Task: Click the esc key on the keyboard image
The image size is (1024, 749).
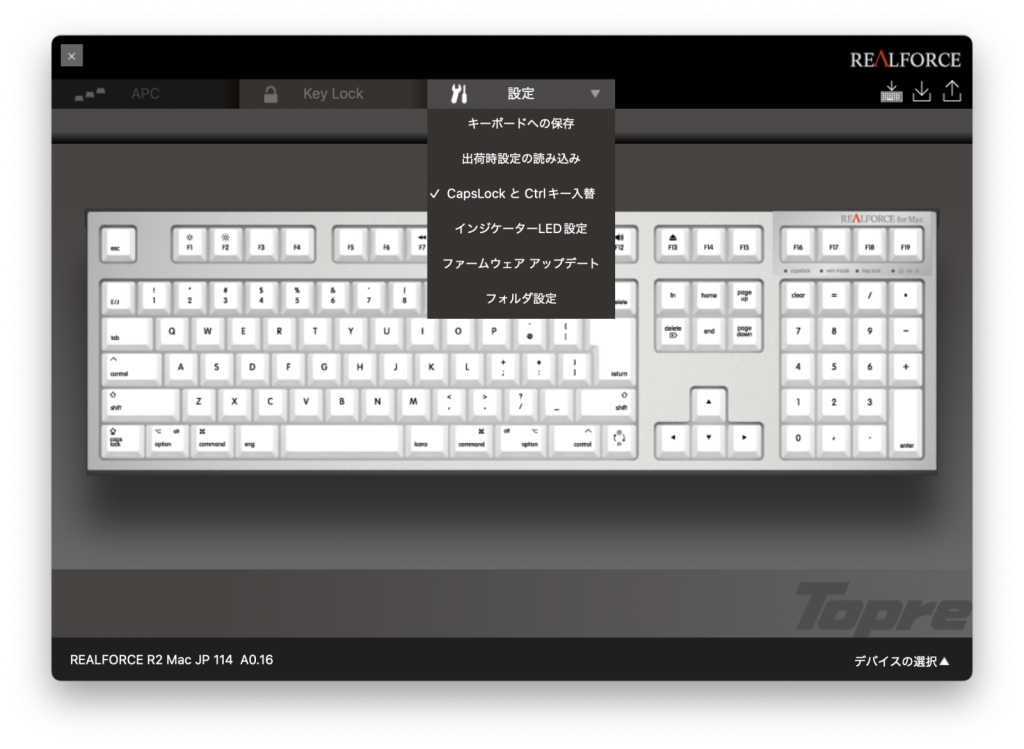Action: (x=117, y=243)
